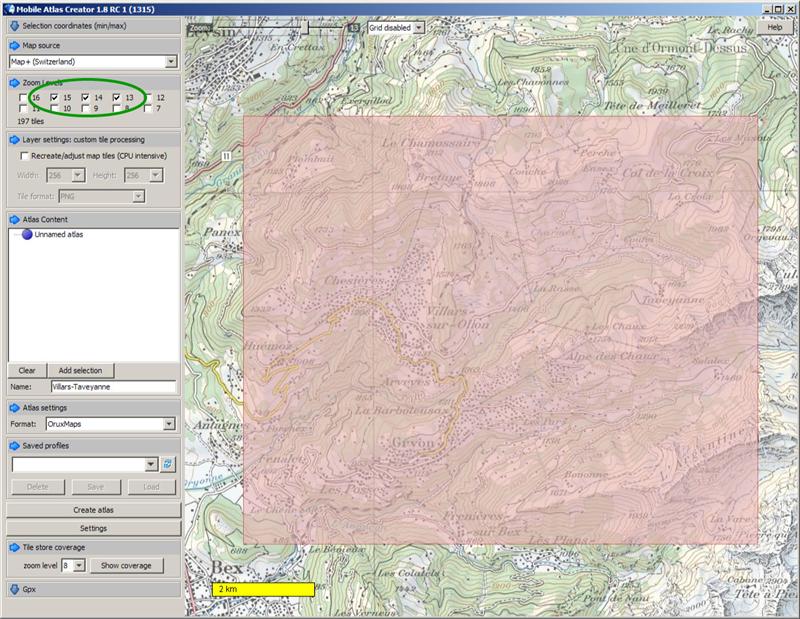Screen dimensions: 800x619
Task: Enable zoom level 12 checkbox
Action: tap(147, 97)
